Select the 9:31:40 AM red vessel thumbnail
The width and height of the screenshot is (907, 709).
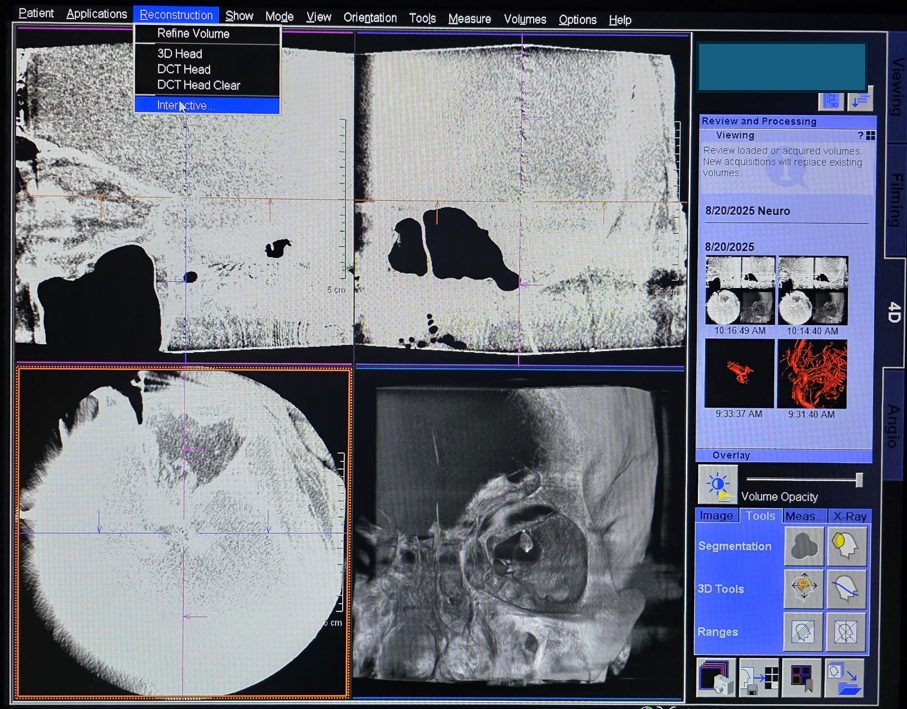coord(812,374)
